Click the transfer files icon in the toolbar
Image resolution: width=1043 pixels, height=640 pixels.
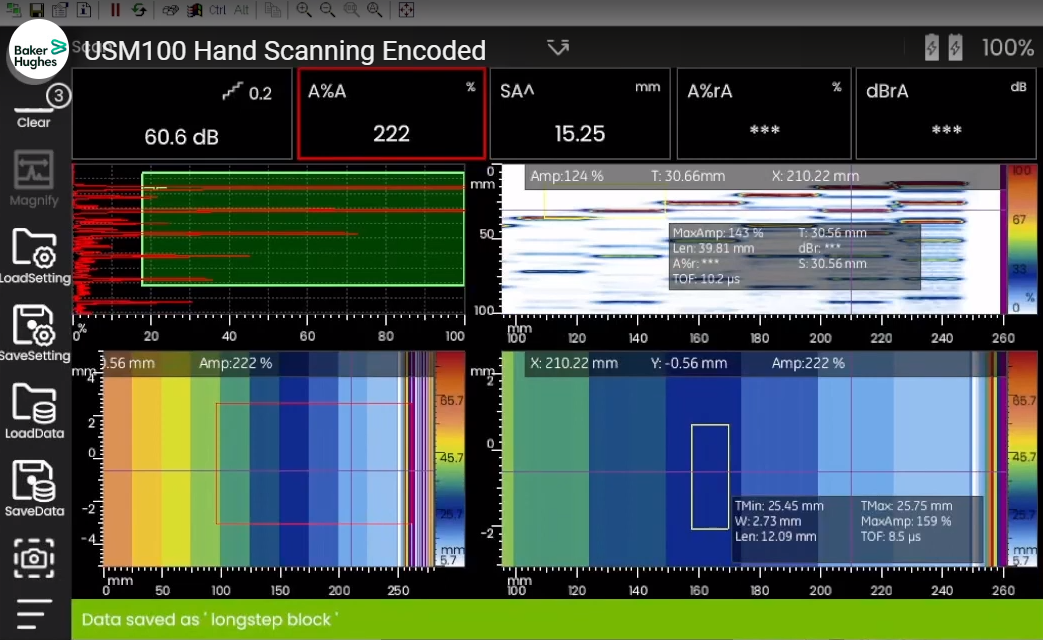[170, 9]
